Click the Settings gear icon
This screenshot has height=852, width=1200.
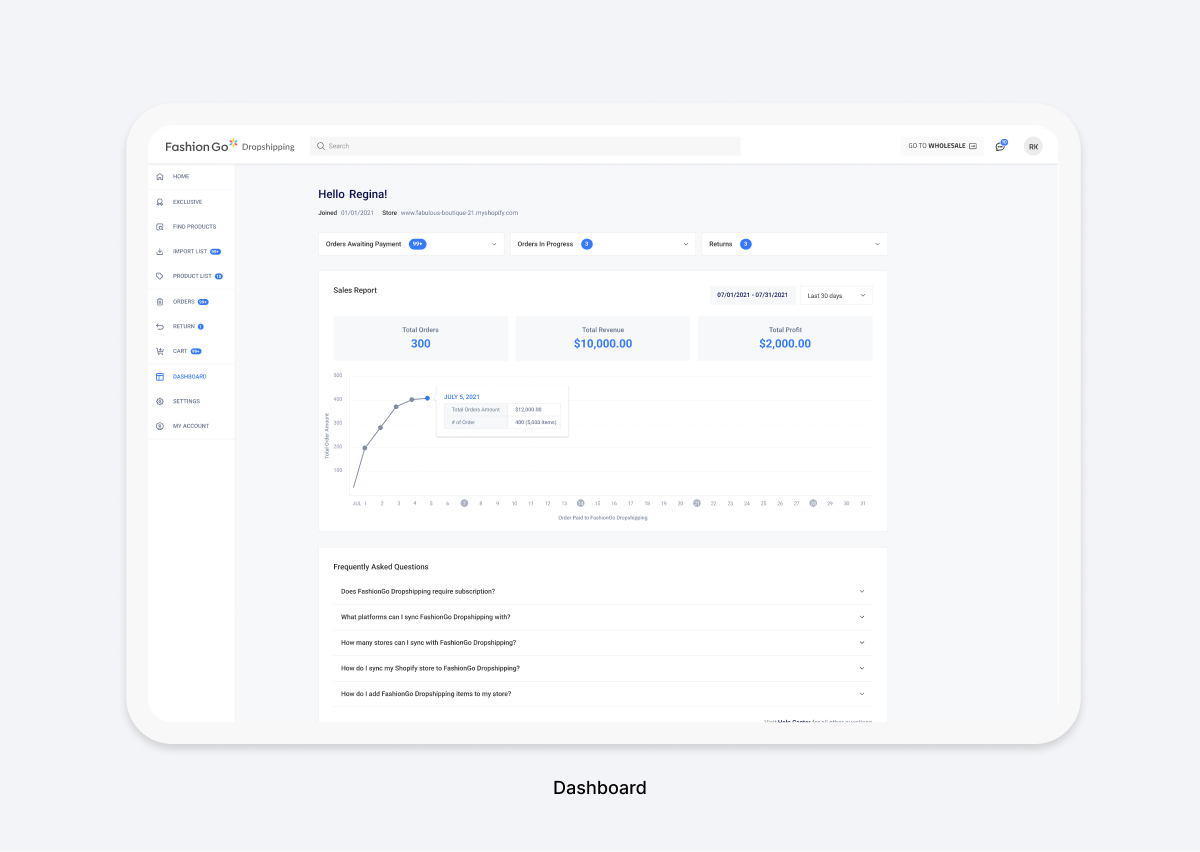pos(160,401)
